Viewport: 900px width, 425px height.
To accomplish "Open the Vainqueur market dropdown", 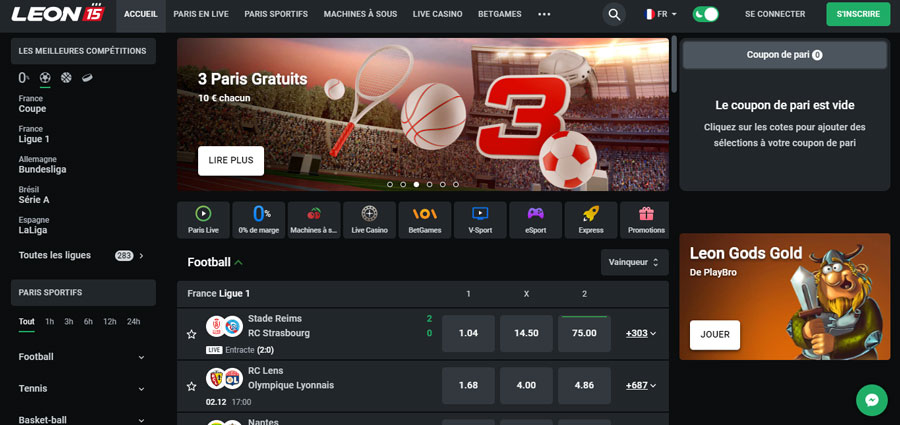I will 634,262.
